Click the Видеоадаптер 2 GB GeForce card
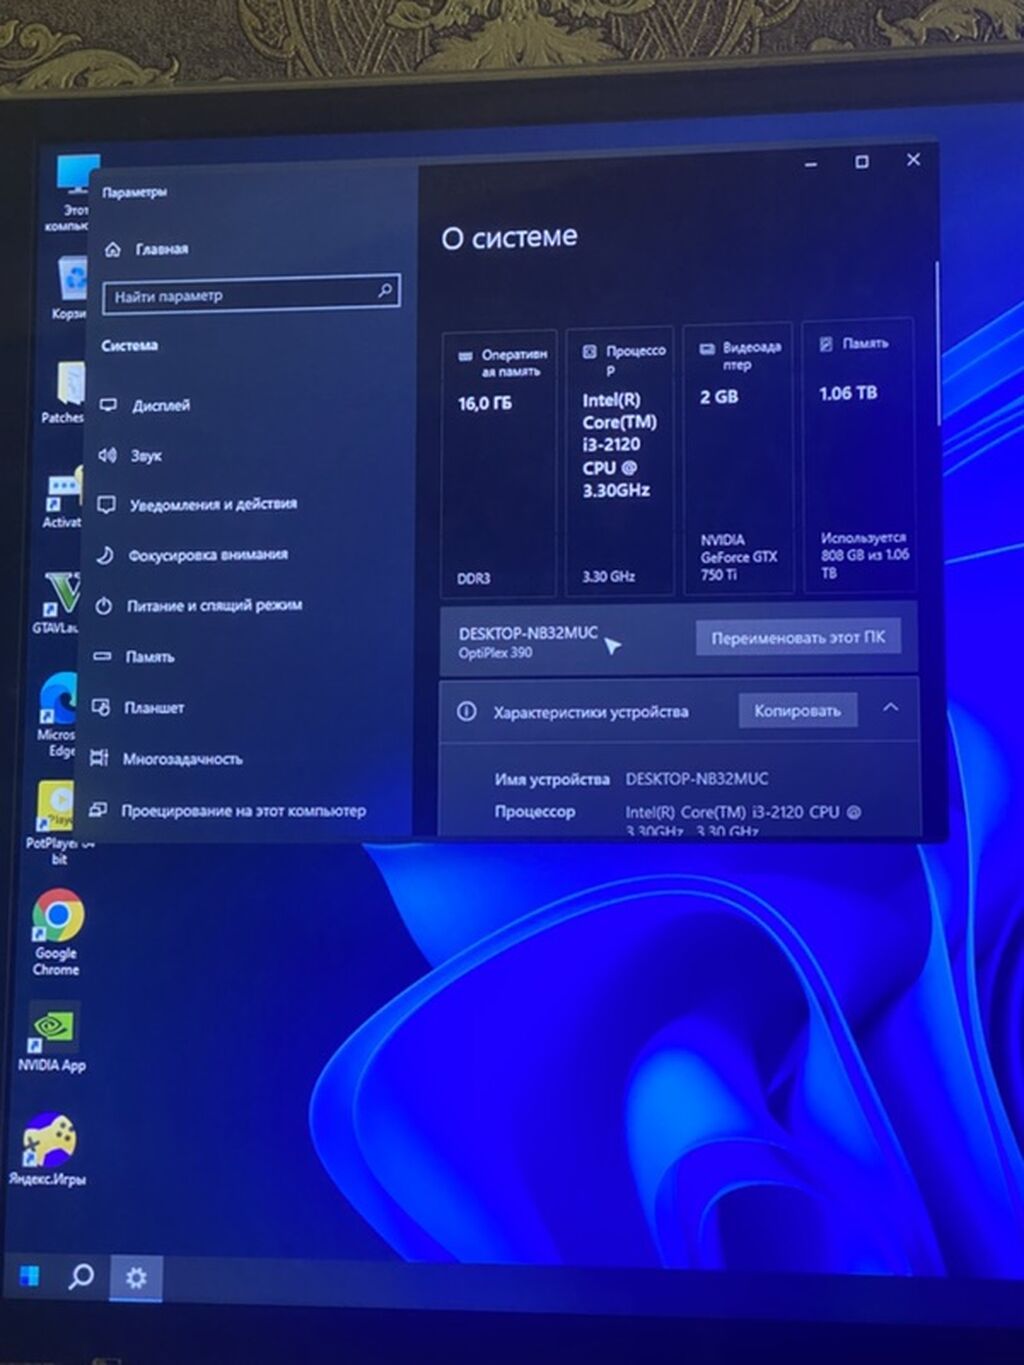The image size is (1024, 1365). (x=738, y=459)
